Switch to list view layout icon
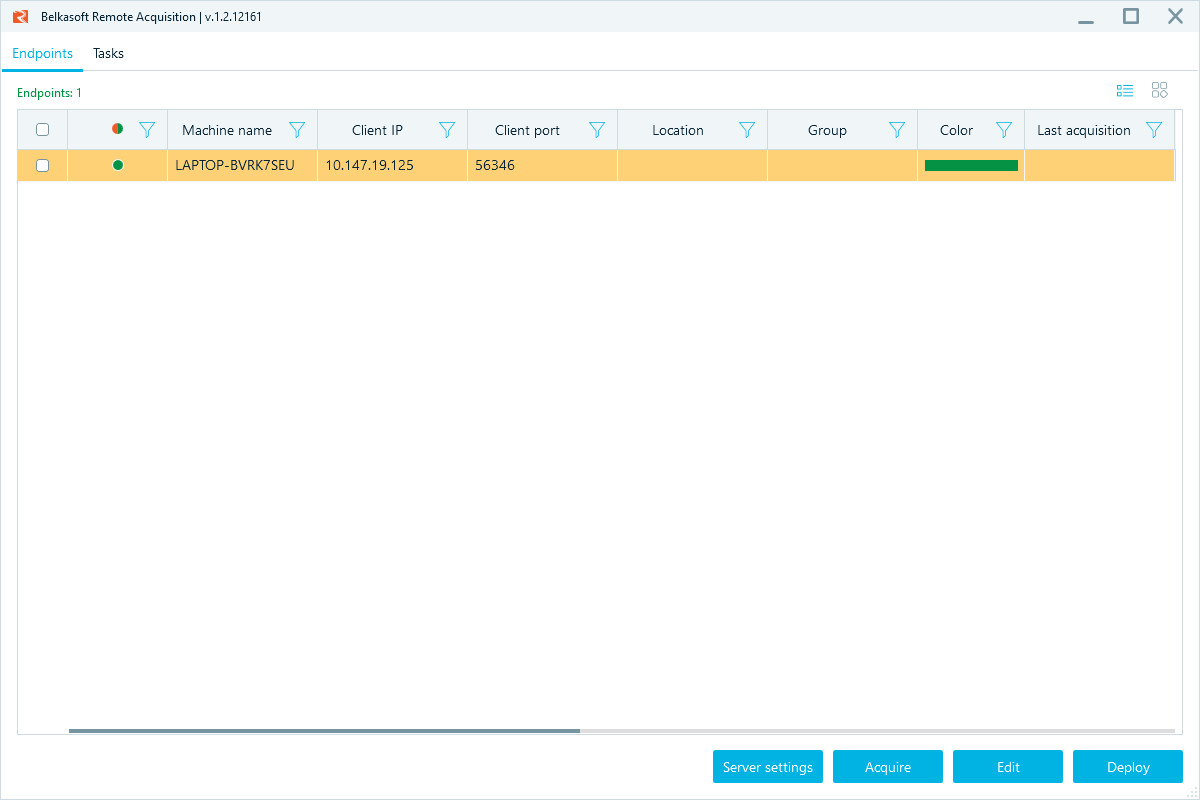1200x800 pixels. 1125,91
